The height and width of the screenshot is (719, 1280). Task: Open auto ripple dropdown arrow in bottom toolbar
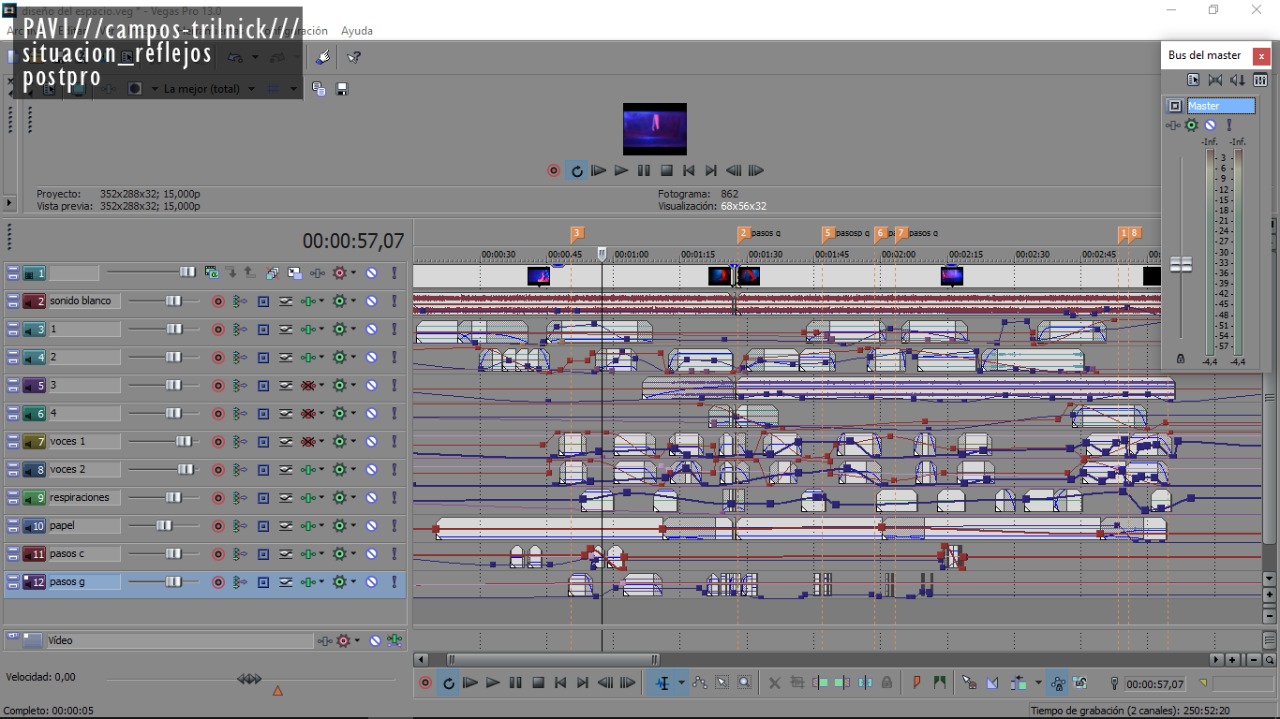(x=1038, y=683)
